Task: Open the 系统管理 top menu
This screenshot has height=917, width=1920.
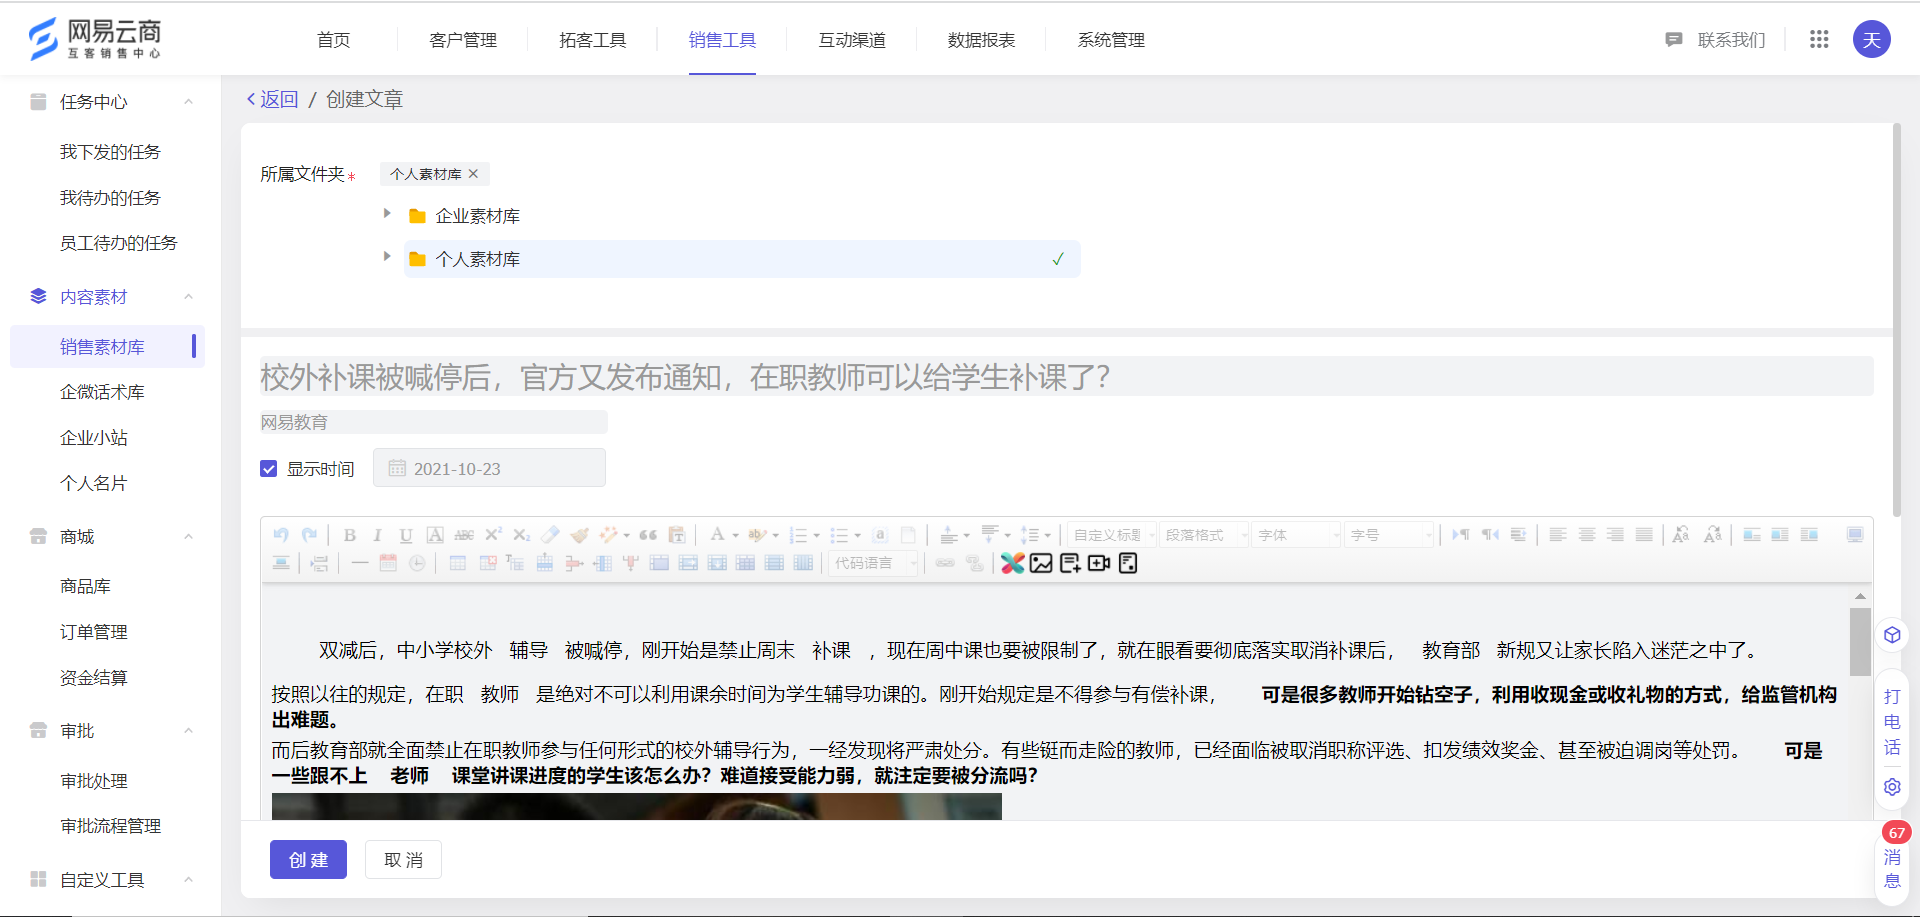Action: coord(1111,40)
